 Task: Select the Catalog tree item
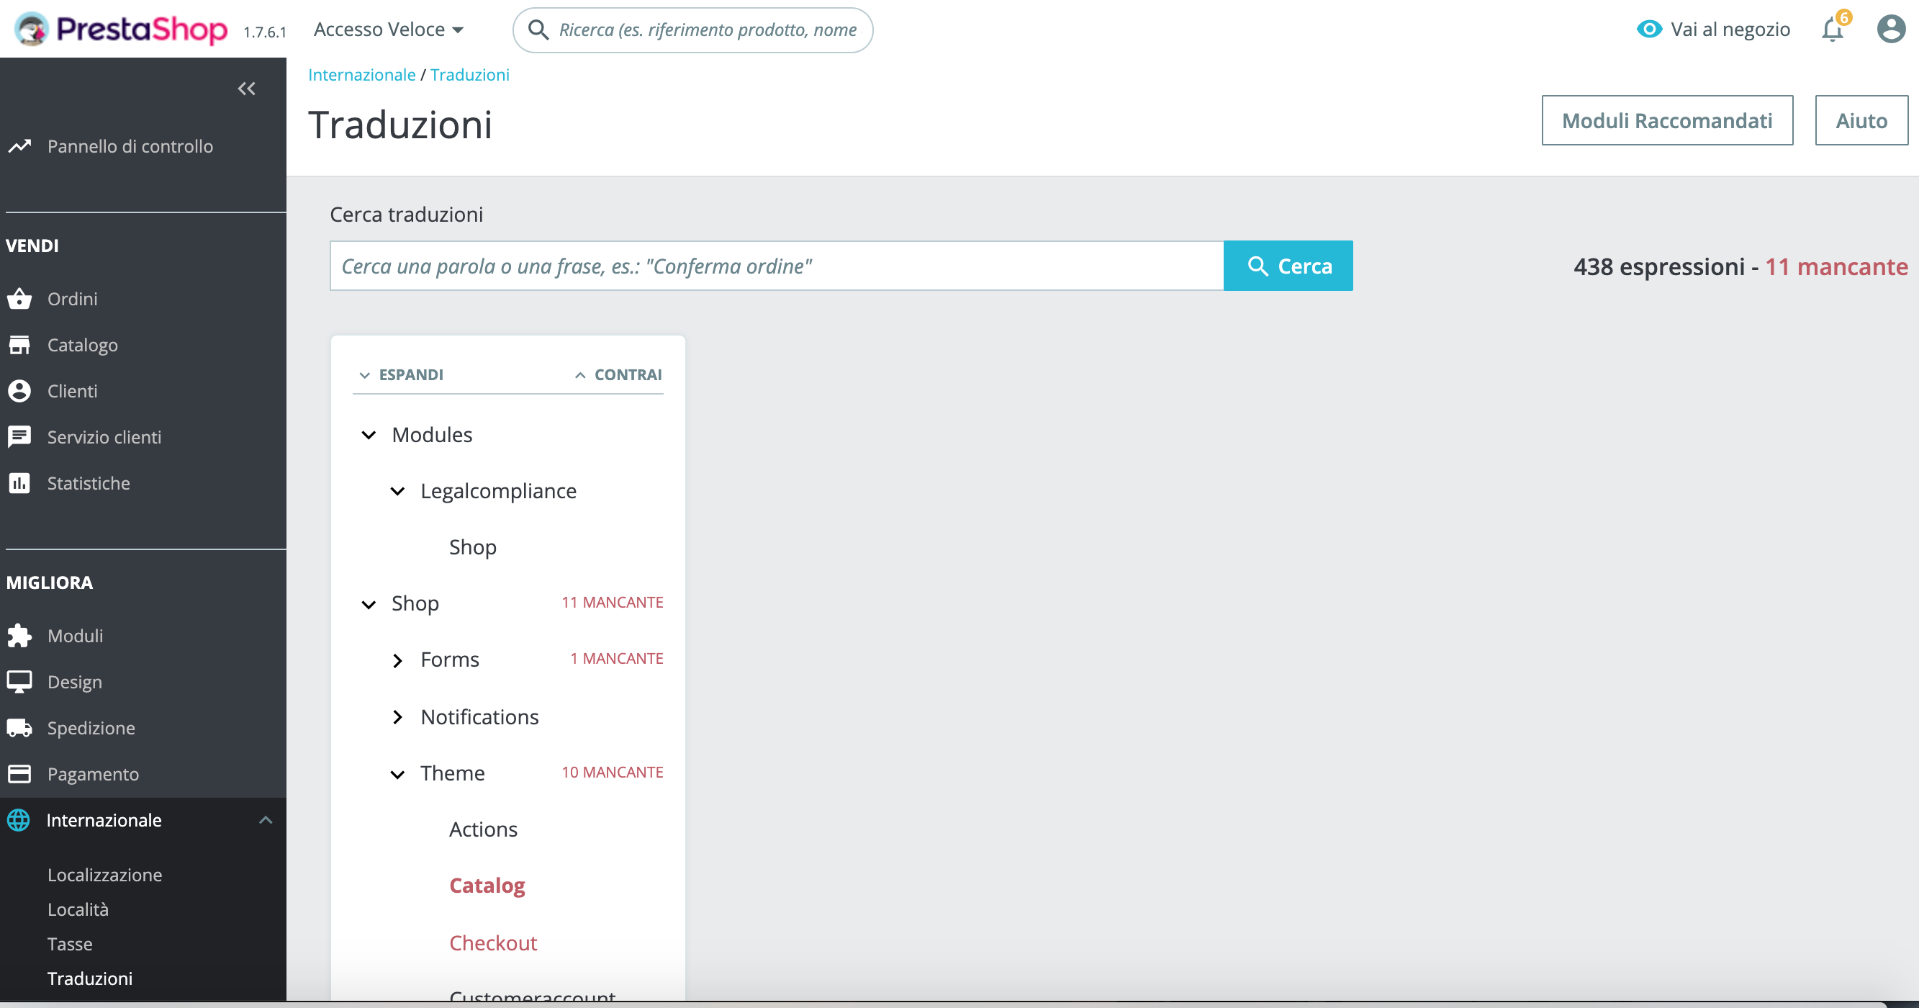(x=487, y=886)
